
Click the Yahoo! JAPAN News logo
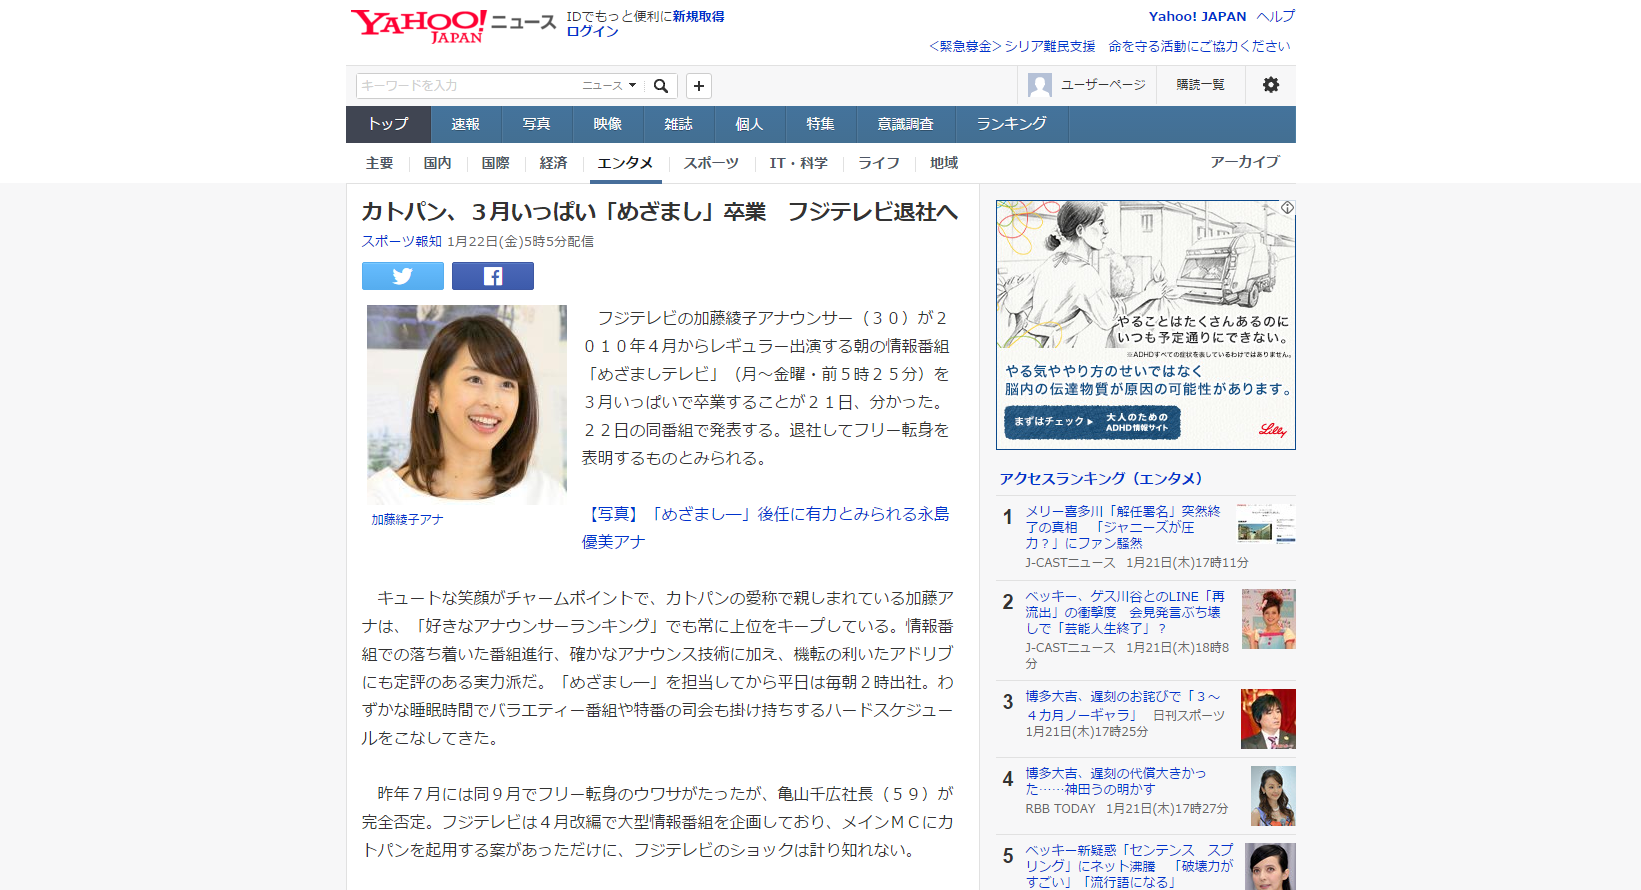[452, 26]
